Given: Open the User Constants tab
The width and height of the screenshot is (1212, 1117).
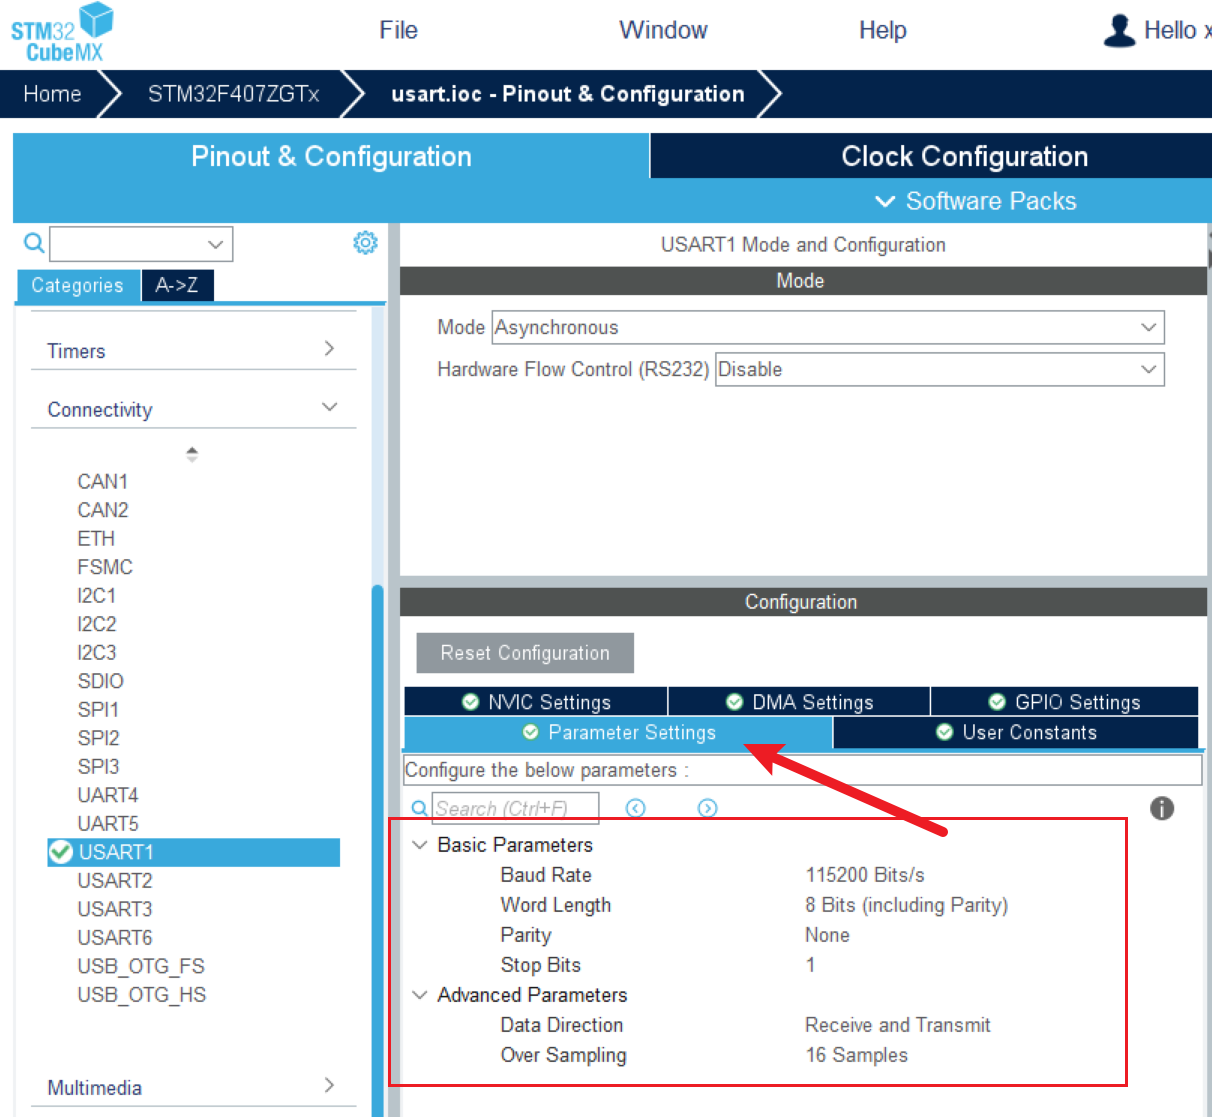Looking at the screenshot, I should tap(1016, 733).
